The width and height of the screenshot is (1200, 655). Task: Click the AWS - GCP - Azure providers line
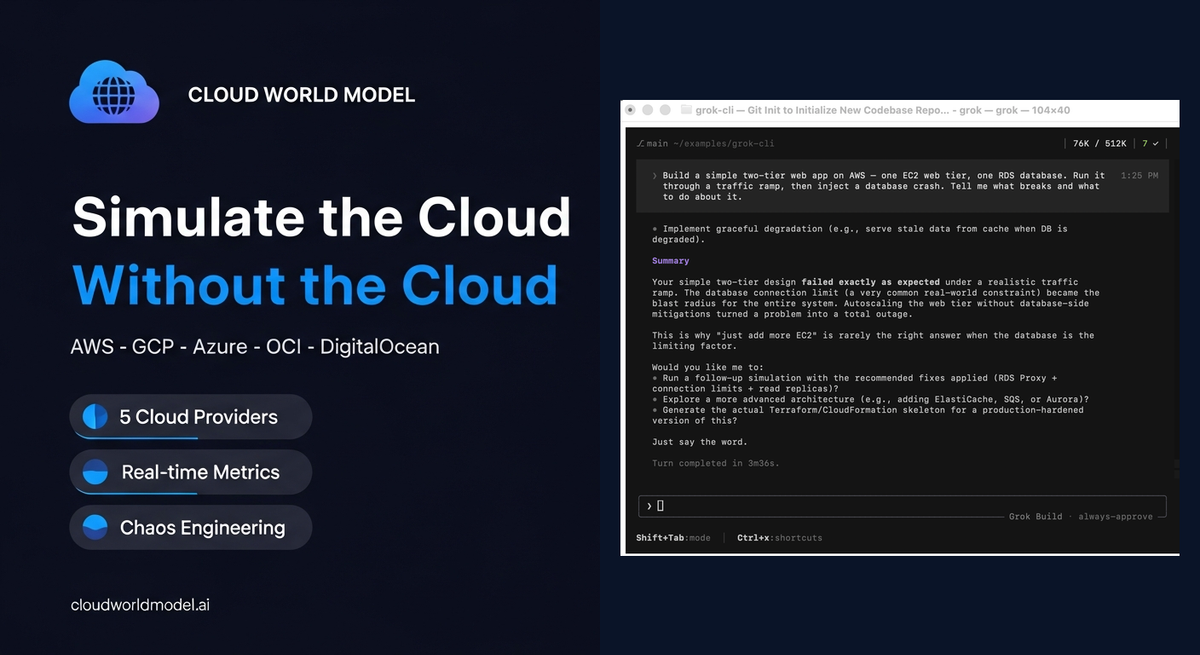[x=255, y=347]
